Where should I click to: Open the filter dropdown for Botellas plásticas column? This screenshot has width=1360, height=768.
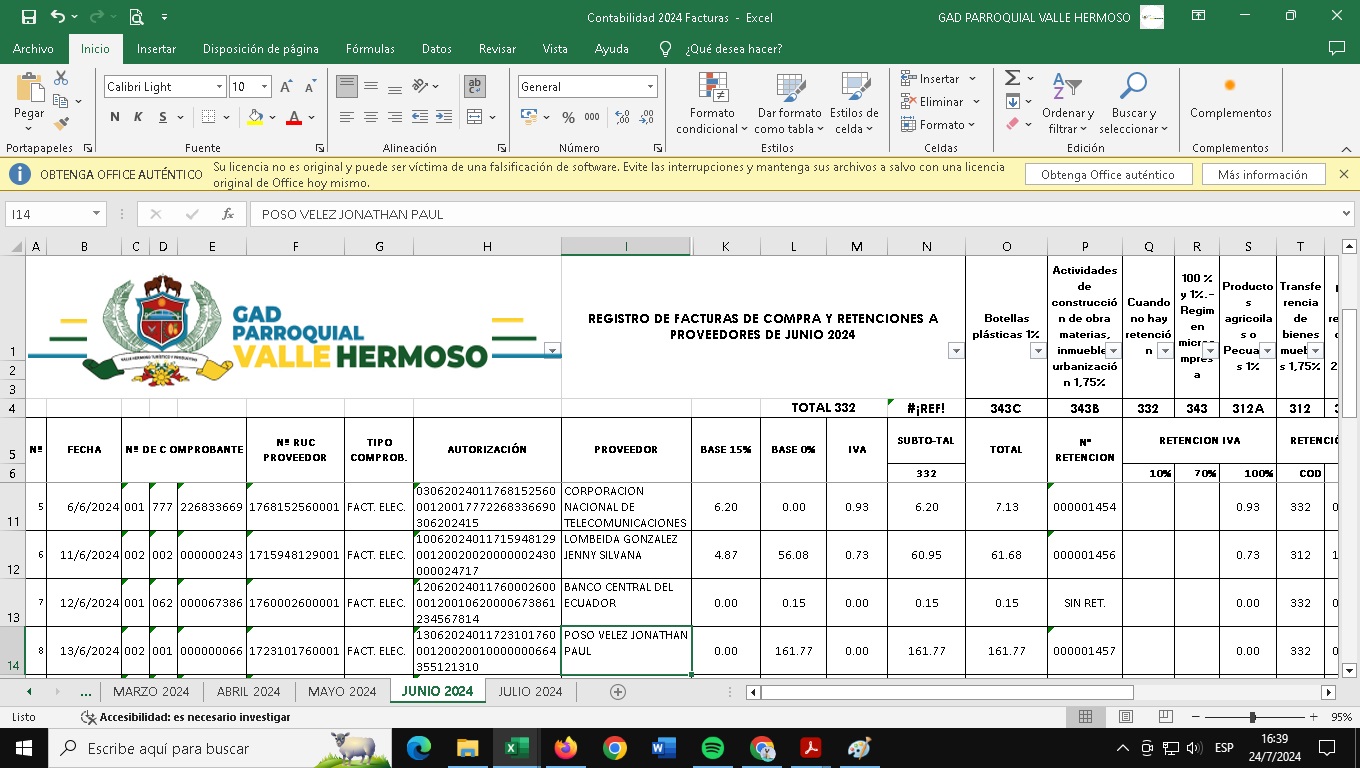(x=1037, y=351)
